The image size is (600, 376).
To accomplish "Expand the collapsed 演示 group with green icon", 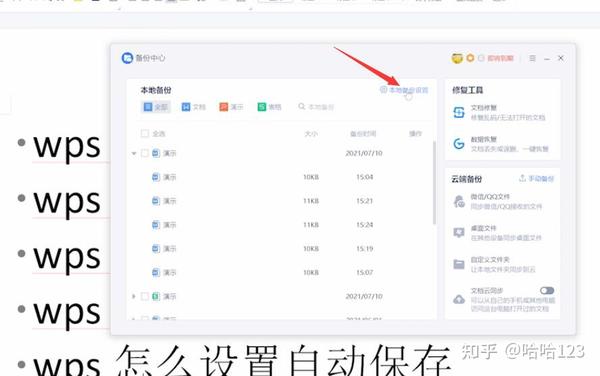I will pos(134,296).
